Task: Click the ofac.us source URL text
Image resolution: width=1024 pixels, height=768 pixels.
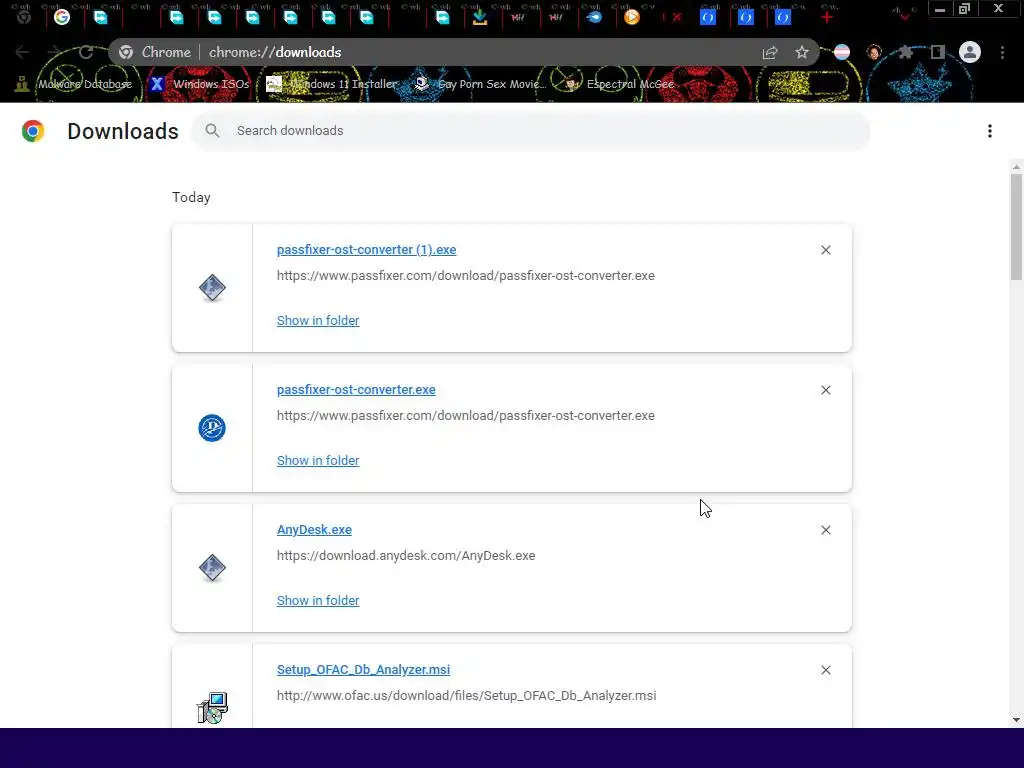Action: point(466,696)
